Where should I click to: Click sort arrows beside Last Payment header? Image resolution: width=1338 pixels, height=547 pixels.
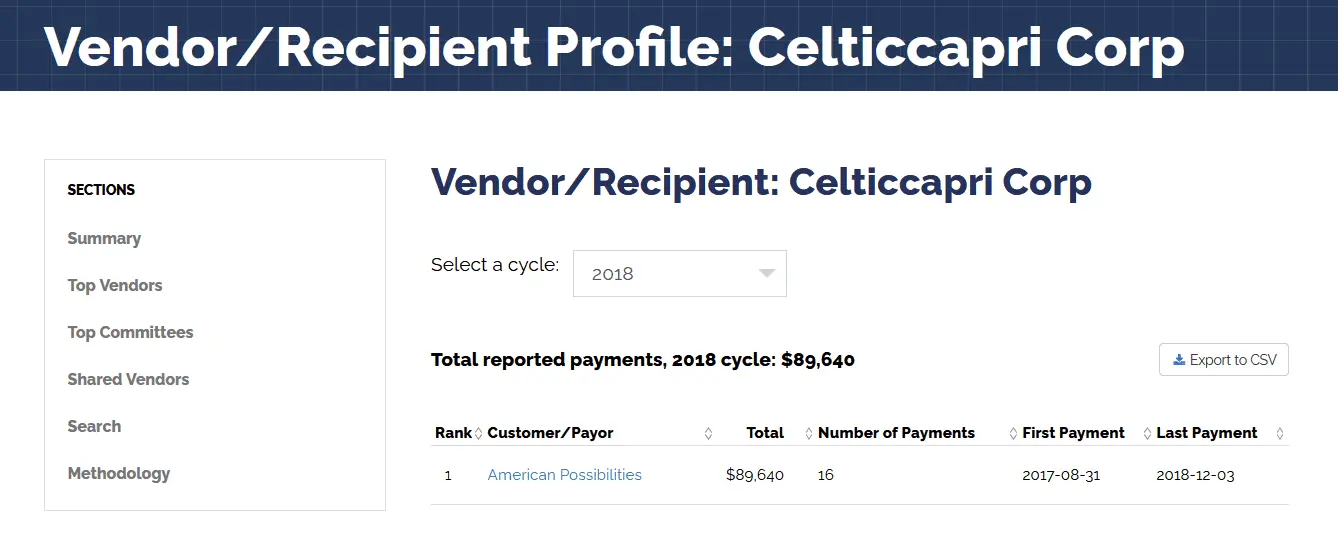pyautogui.click(x=1280, y=433)
